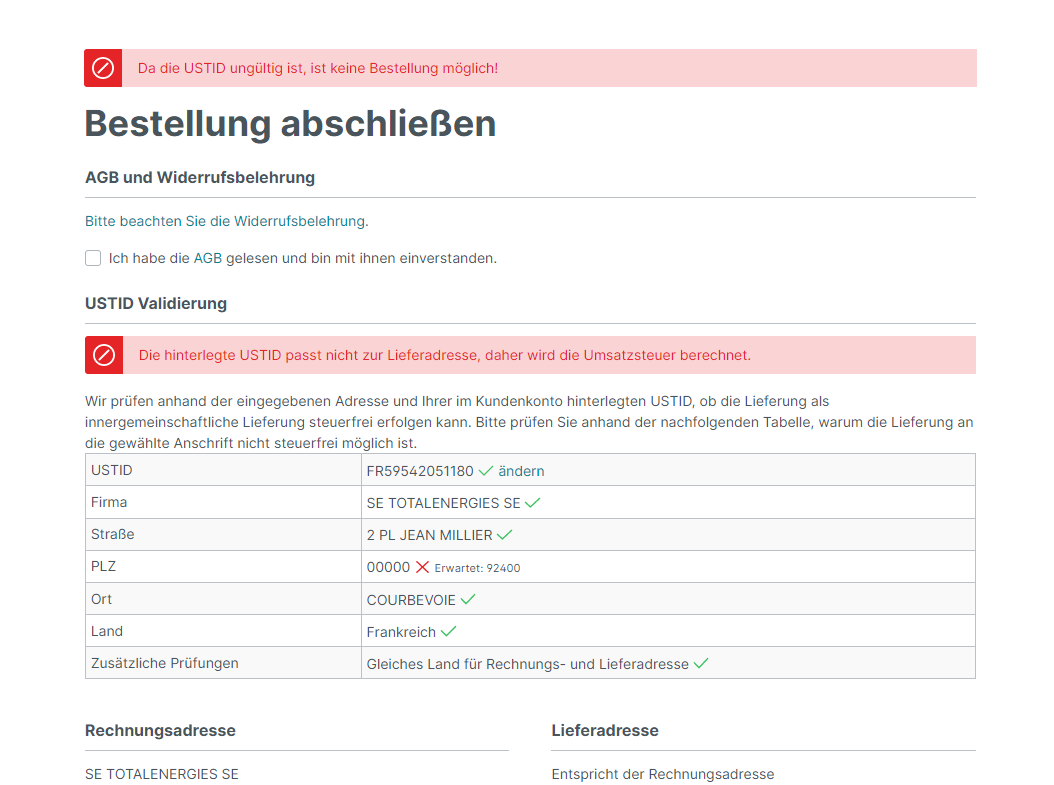Click ändern to change the USTID

pyautogui.click(x=521, y=471)
